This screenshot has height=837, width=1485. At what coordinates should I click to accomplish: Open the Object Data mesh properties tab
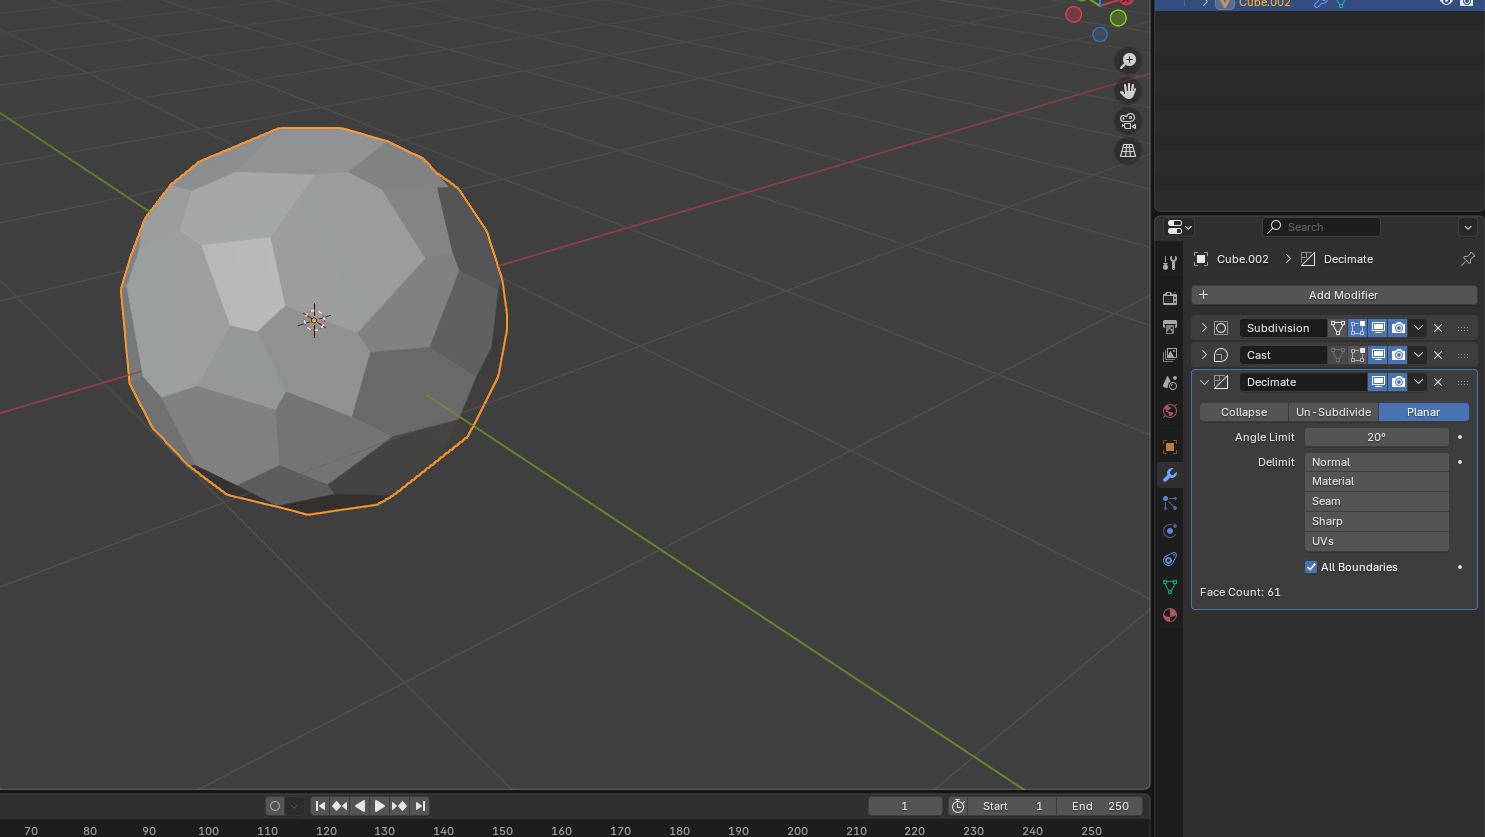pos(1170,587)
